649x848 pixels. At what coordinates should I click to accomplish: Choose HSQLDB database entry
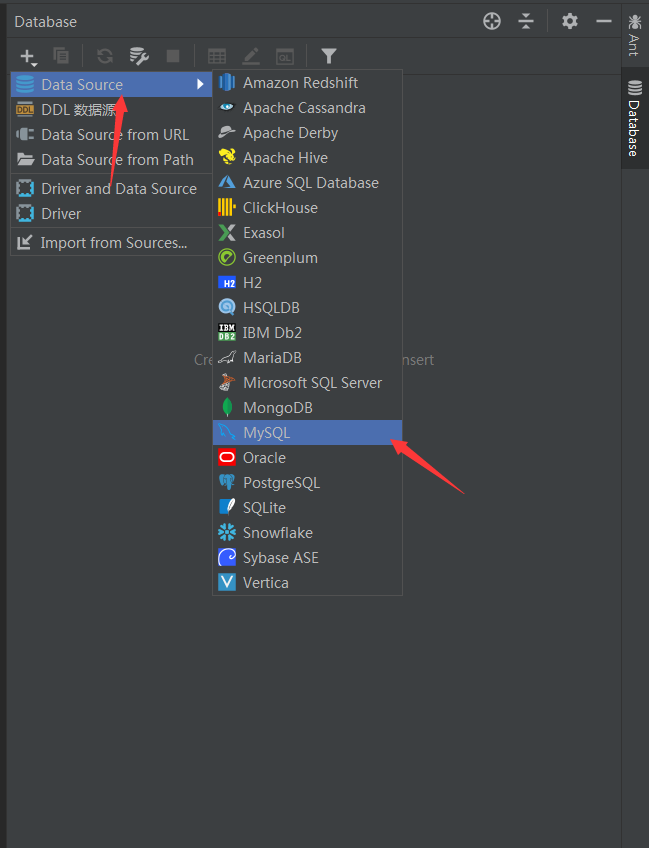point(307,308)
